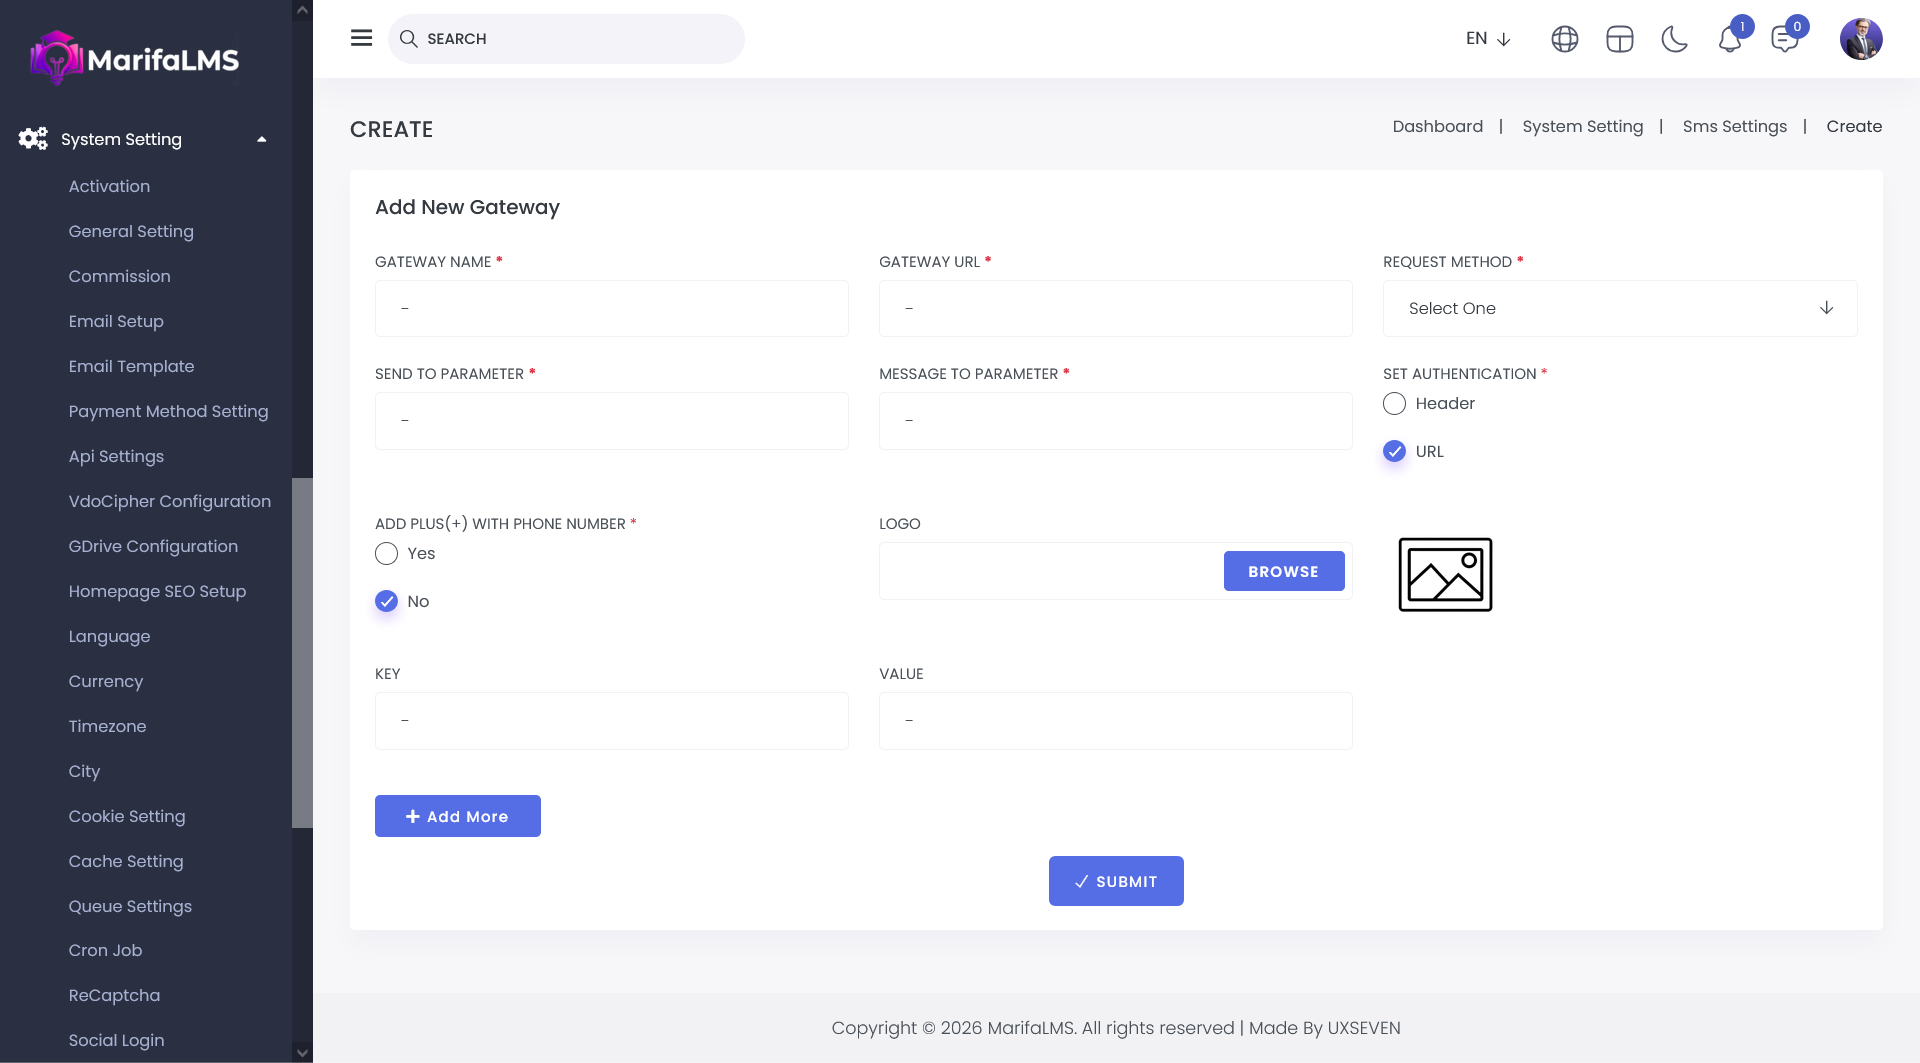The image size is (1920, 1063).
Task: Submit the new gateway form
Action: [x=1115, y=881]
